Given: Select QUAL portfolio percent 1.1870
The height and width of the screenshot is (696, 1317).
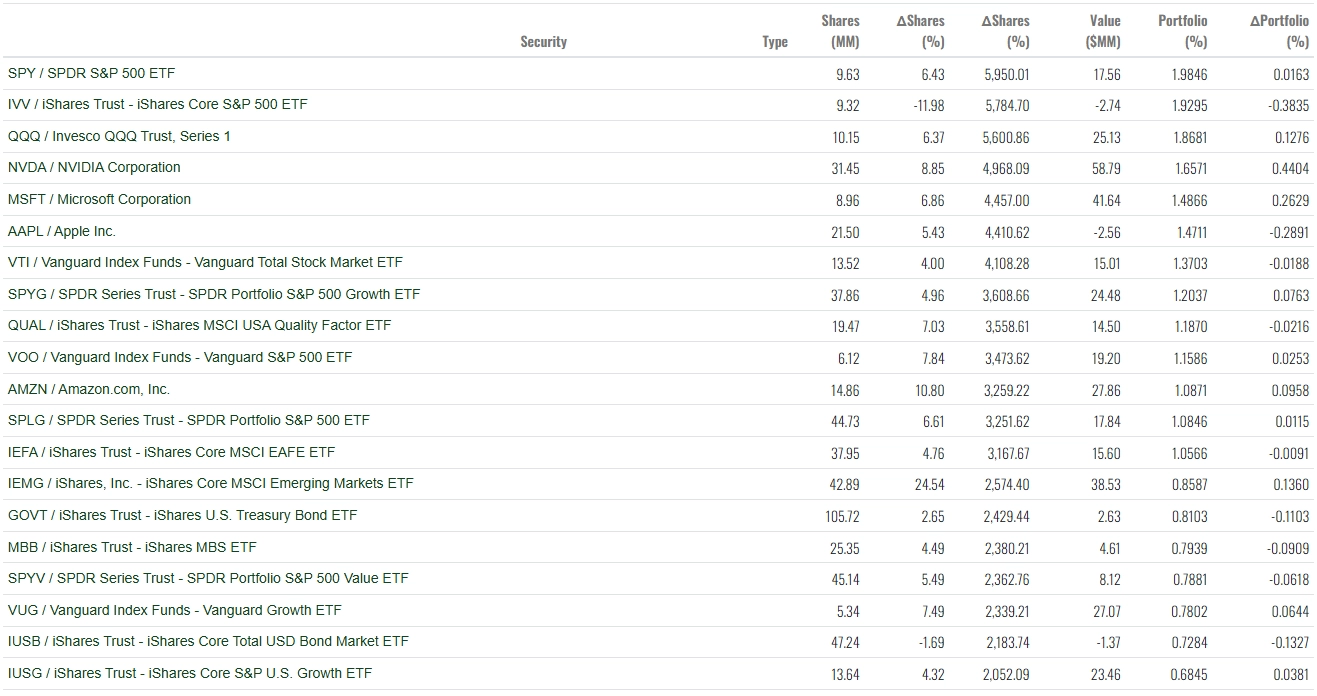Looking at the screenshot, I should (x=1190, y=326).
